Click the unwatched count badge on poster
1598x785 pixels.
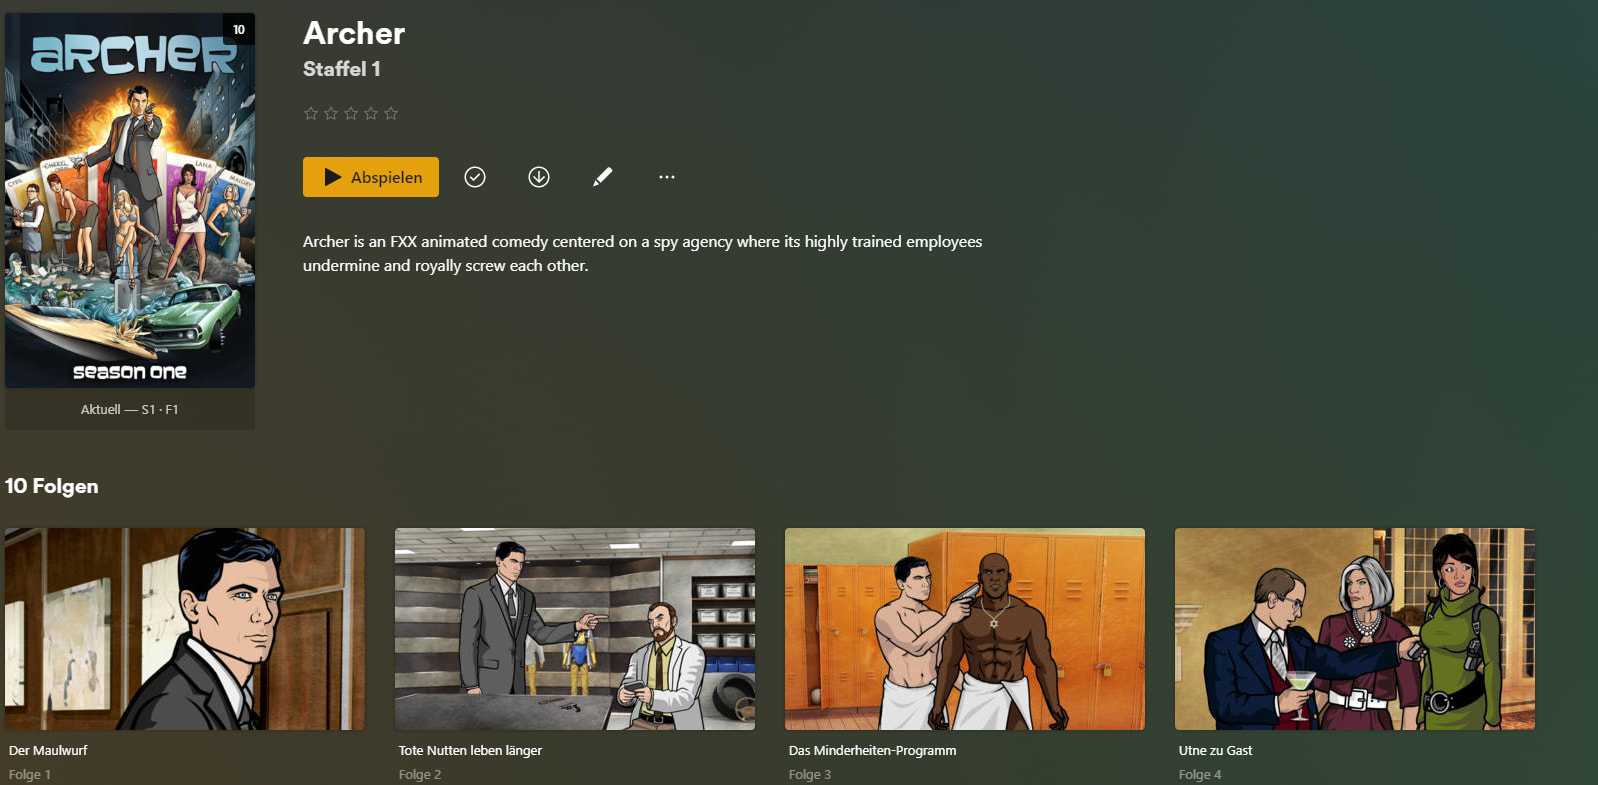(x=239, y=30)
